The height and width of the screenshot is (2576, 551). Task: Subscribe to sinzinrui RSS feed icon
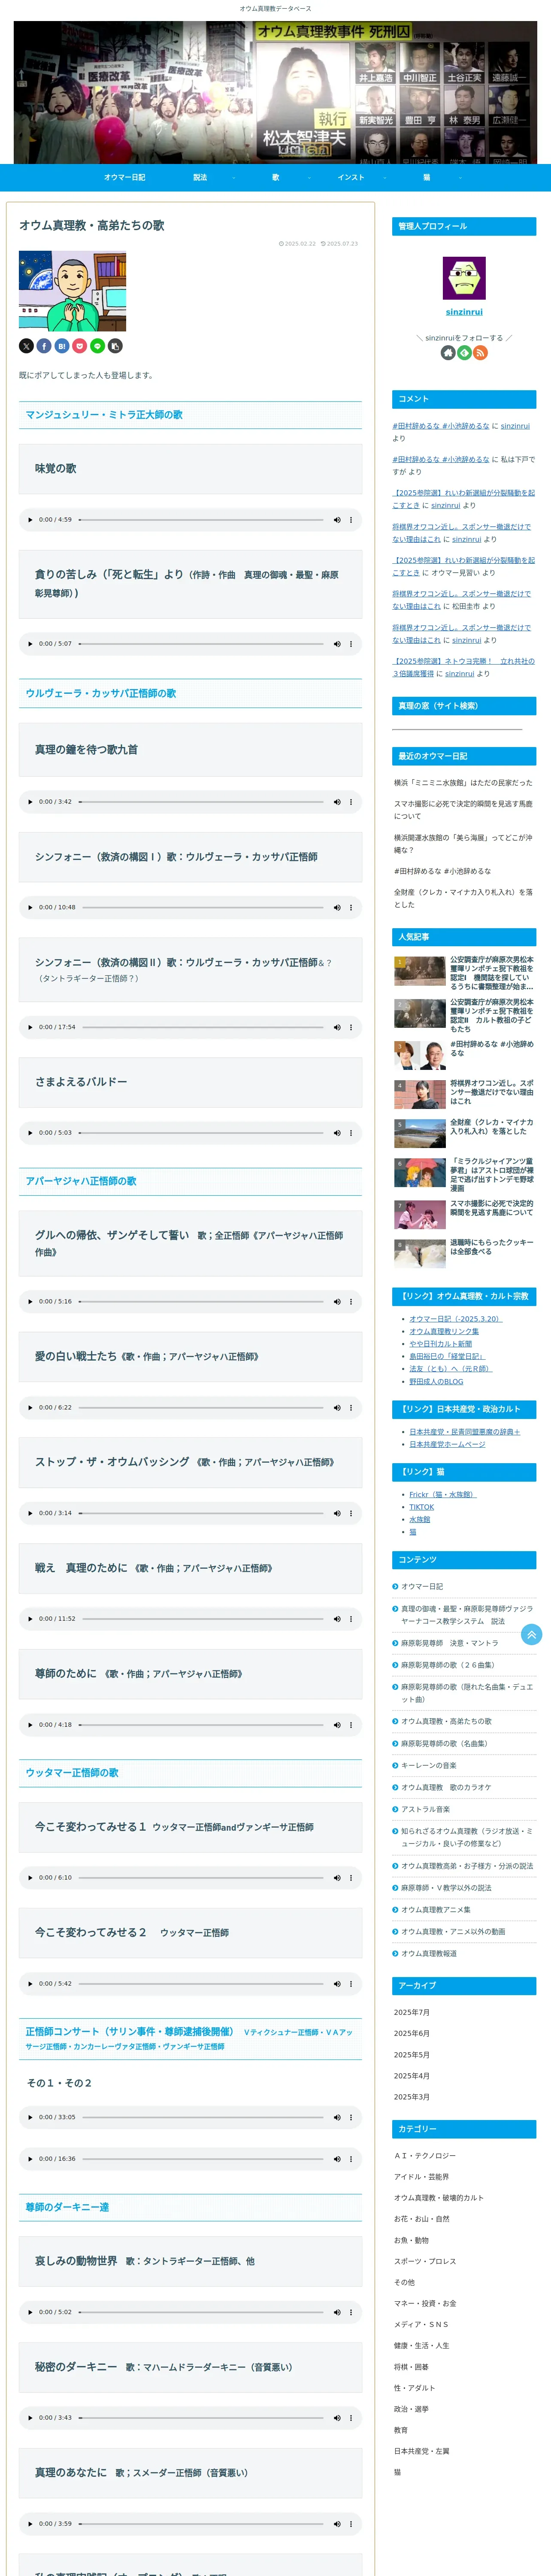(x=480, y=353)
